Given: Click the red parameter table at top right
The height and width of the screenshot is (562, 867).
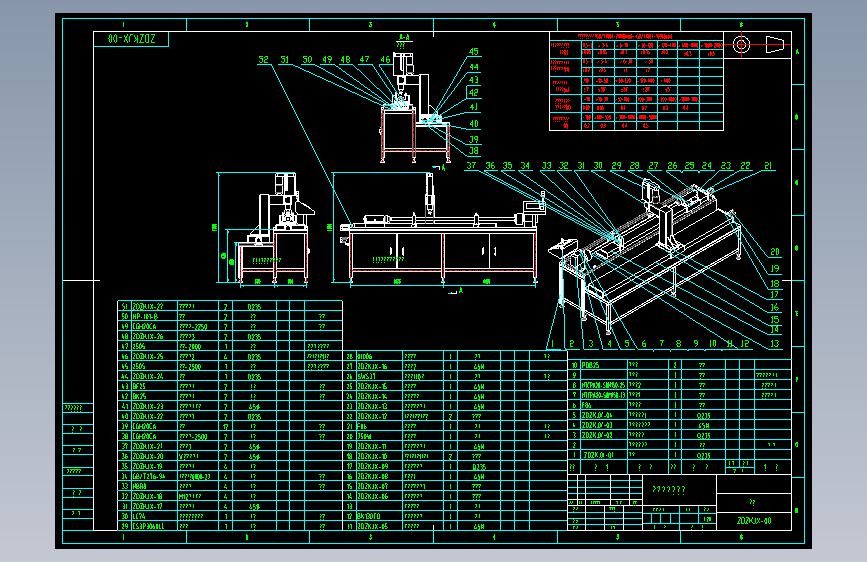Looking at the screenshot, I should (x=636, y=82).
